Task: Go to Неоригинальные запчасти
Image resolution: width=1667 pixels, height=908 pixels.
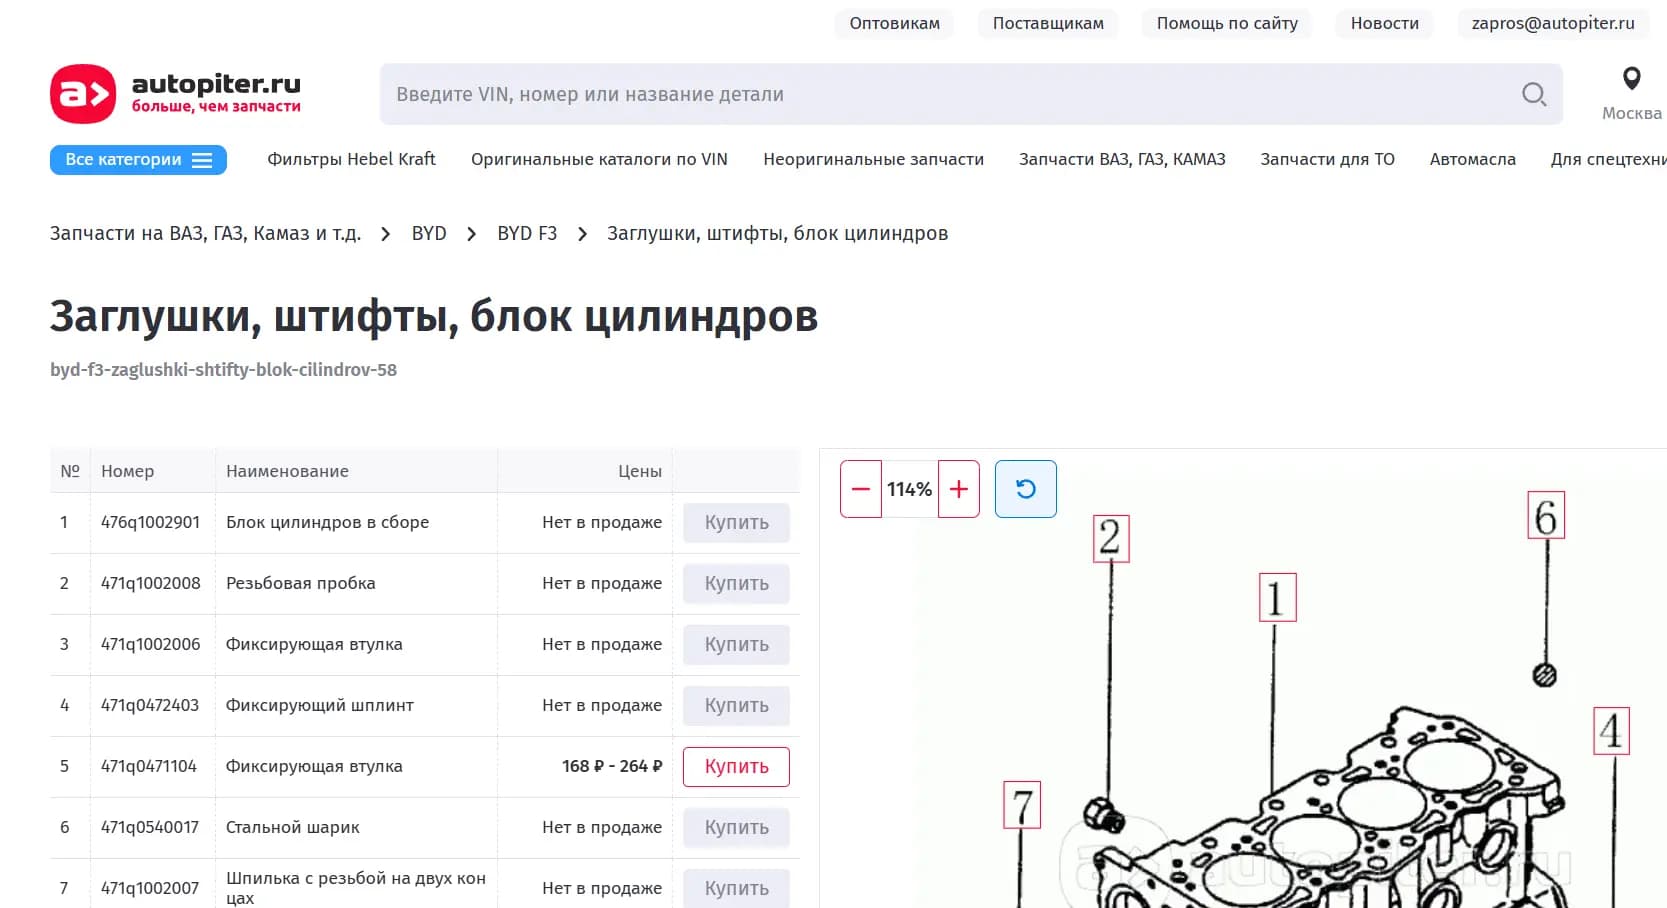Action: (x=873, y=159)
